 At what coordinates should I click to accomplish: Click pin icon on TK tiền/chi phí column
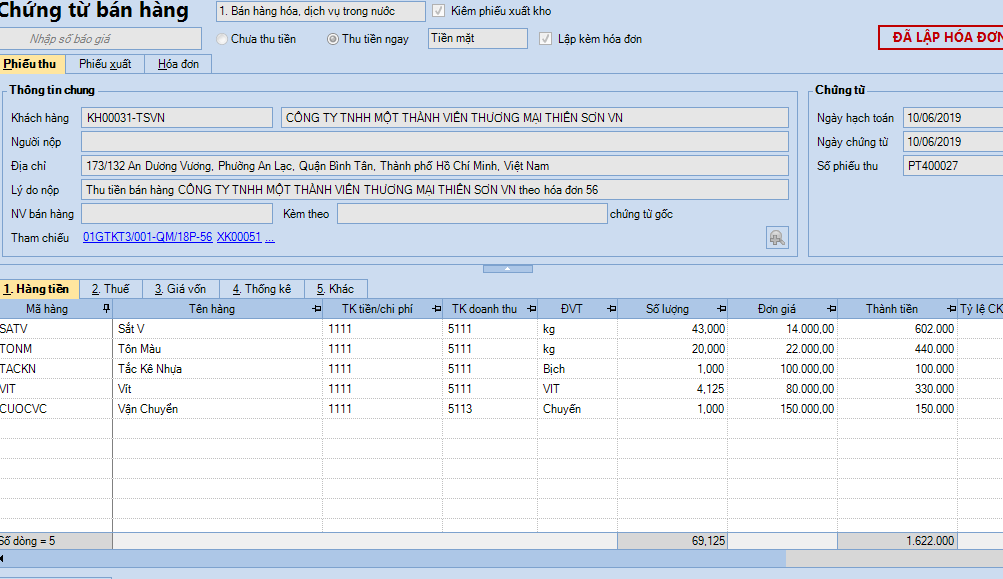click(431, 309)
